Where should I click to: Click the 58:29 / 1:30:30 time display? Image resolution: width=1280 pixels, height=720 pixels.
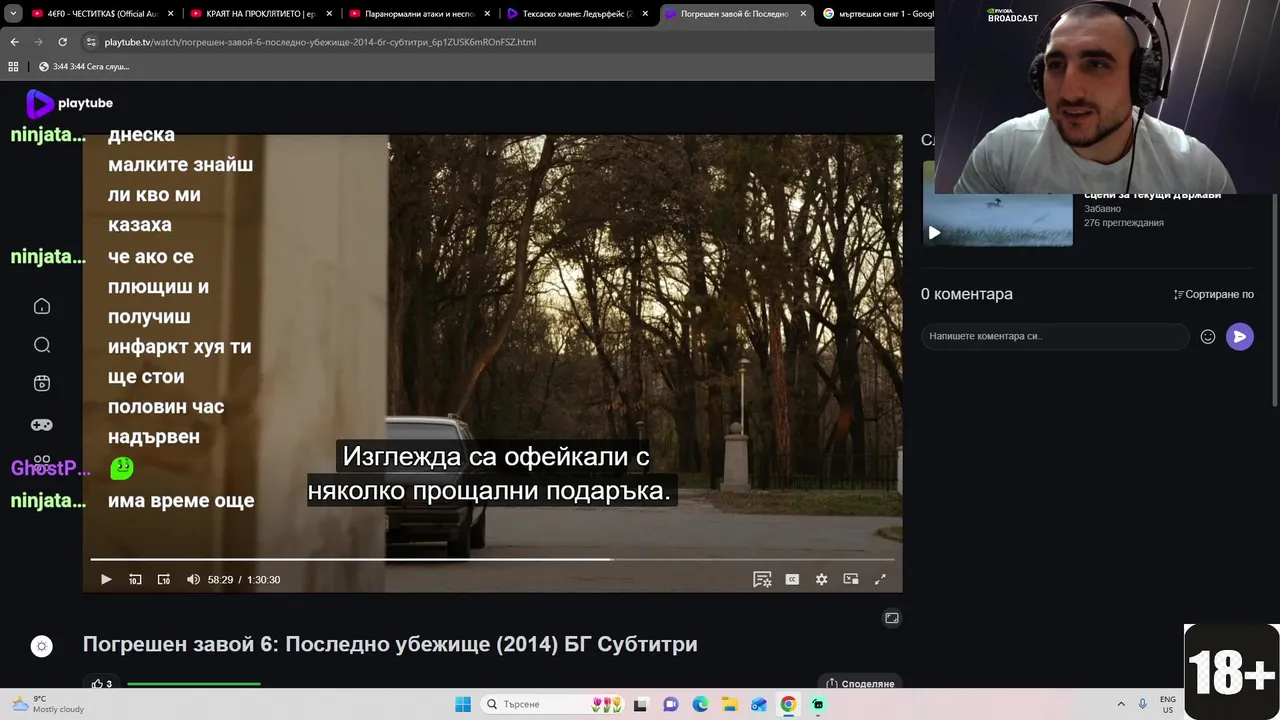[x=244, y=580]
